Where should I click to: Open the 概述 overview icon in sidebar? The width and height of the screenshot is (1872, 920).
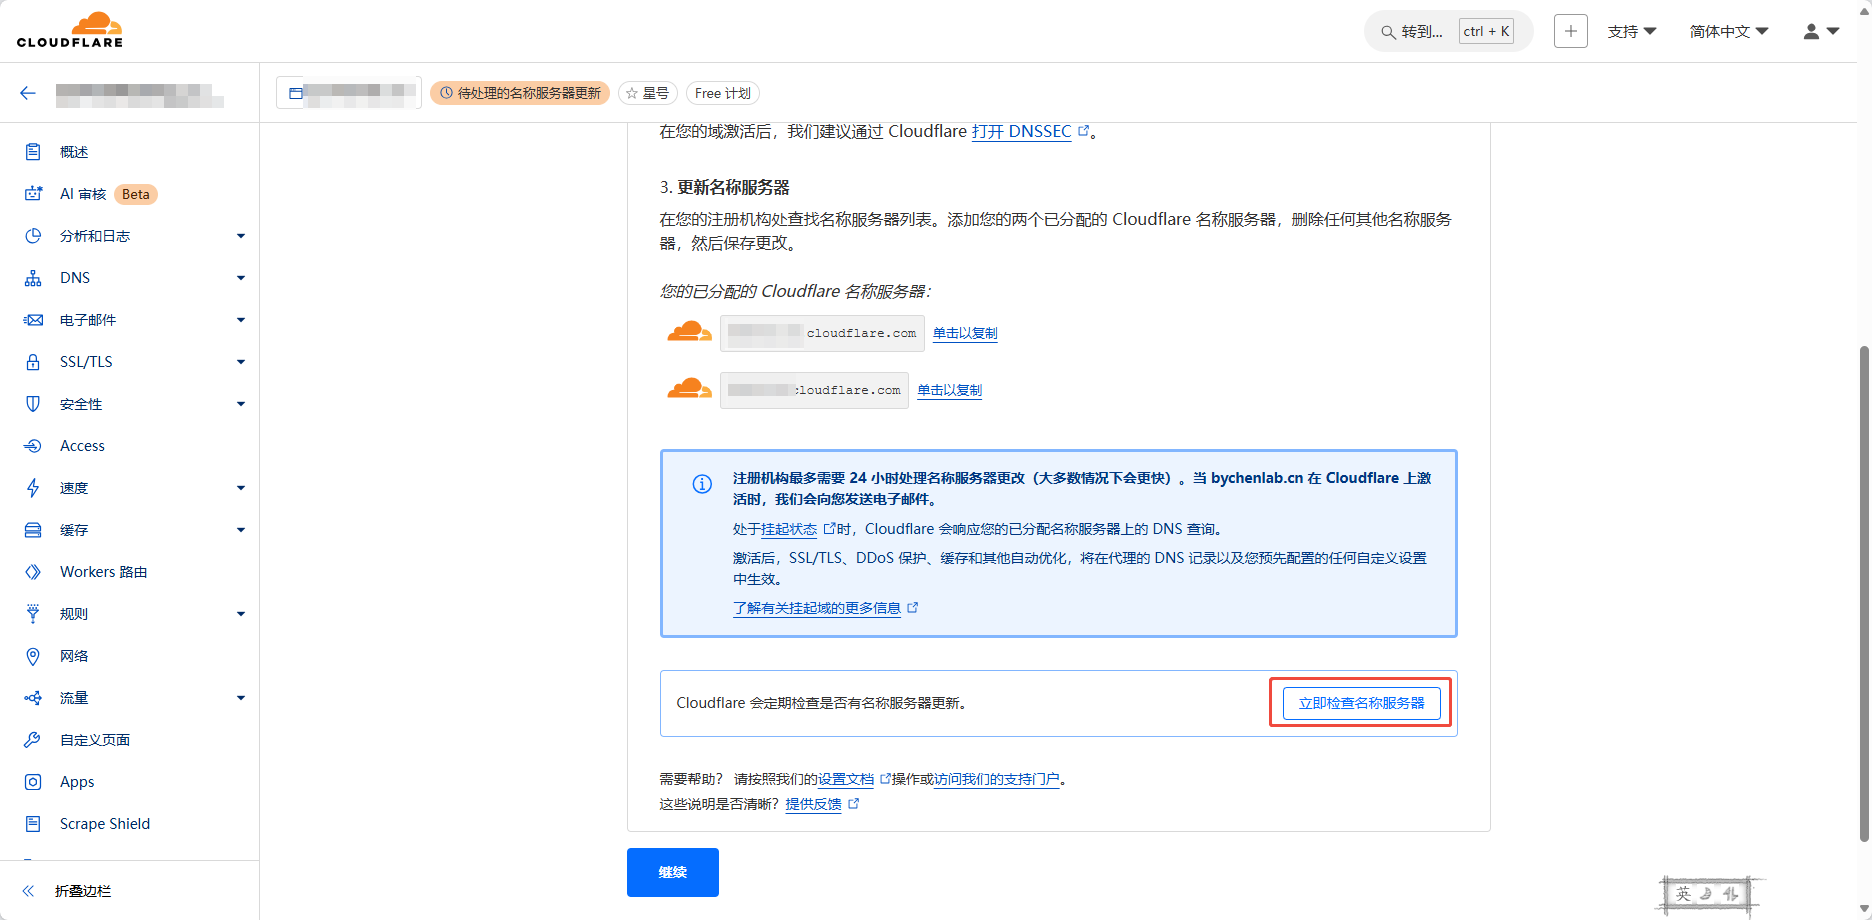tap(33, 152)
